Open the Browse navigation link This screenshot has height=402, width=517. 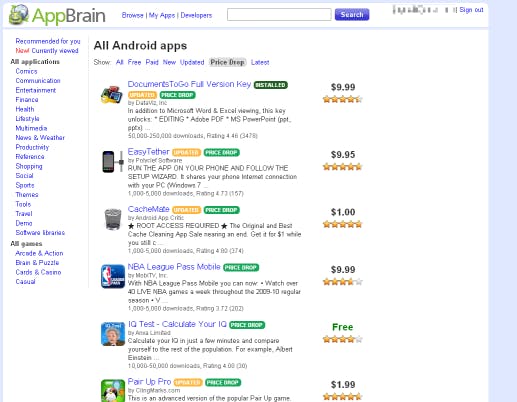point(132,15)
